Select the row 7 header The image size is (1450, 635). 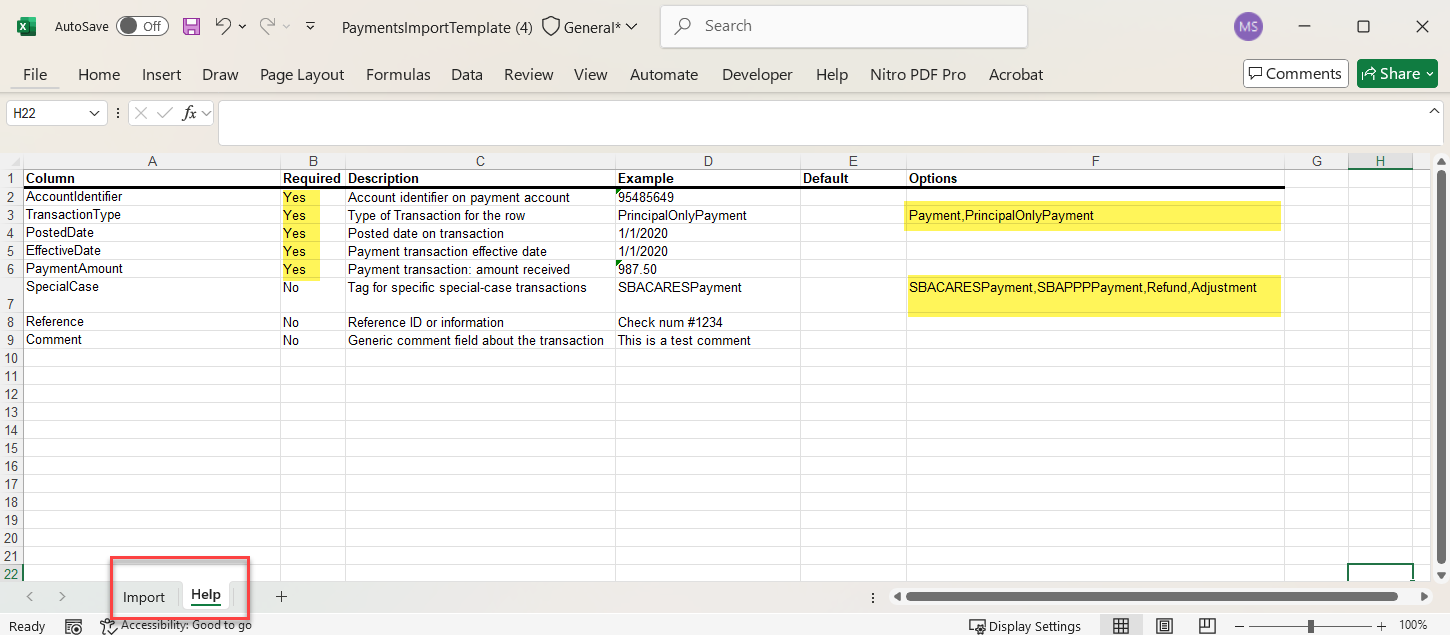click(x=11, y=295)
